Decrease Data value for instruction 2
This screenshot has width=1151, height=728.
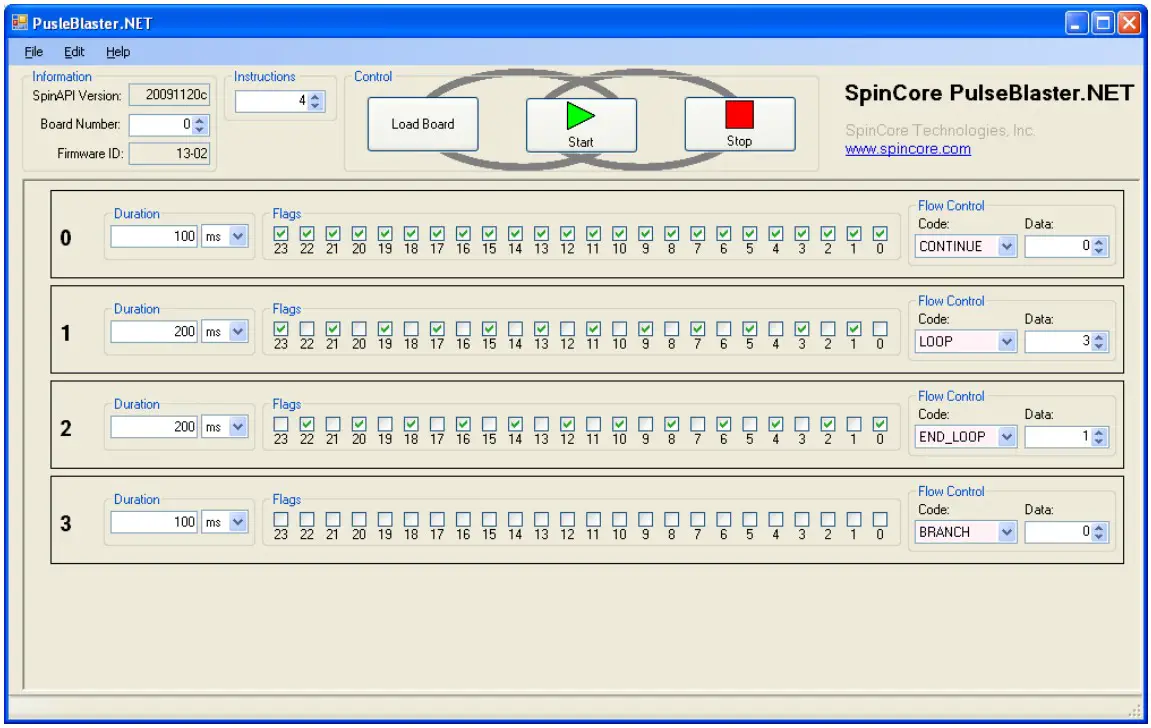1100,441
